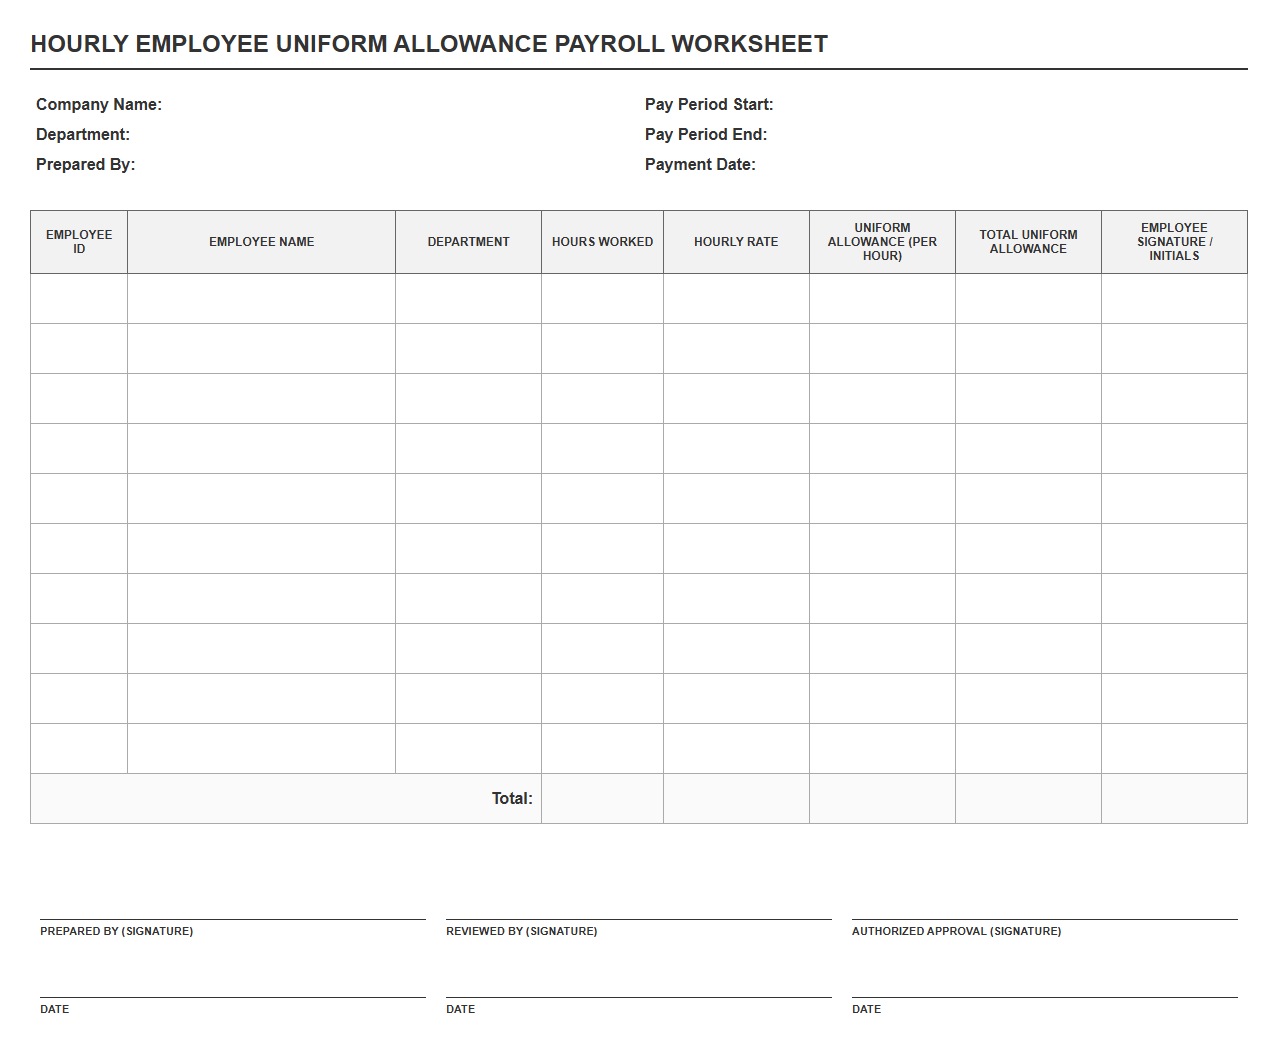Select the Employee Signature / Initials header
1278x1060 pixels.
1174,242
